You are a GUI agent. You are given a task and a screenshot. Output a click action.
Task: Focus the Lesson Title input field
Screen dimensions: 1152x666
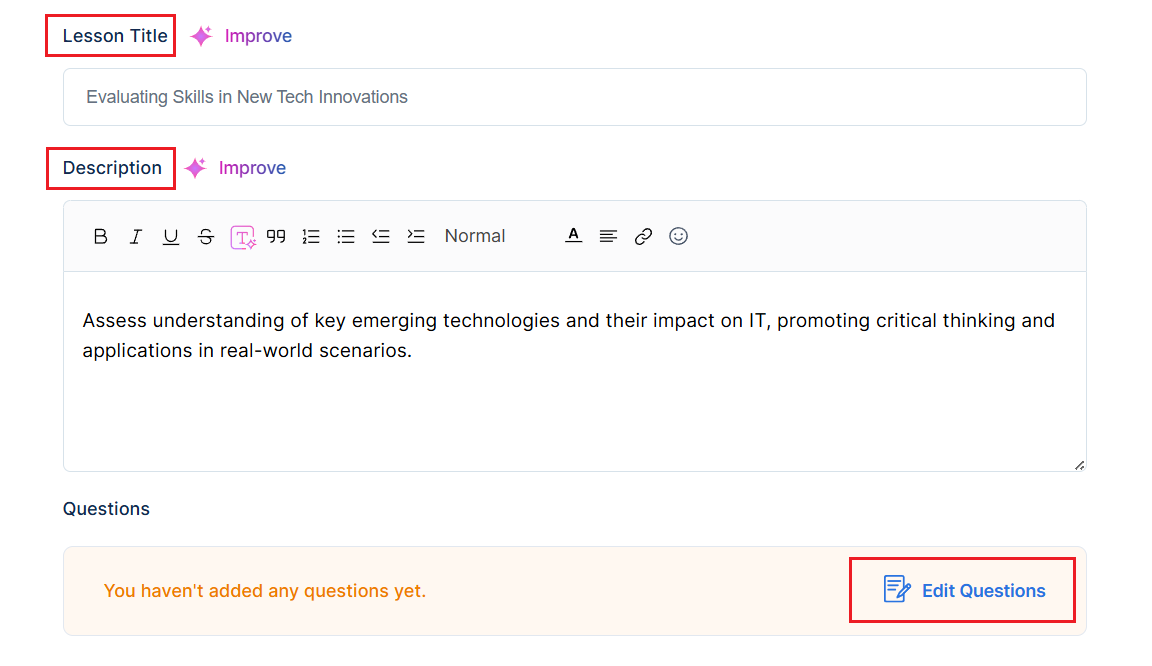pos(575,97)
